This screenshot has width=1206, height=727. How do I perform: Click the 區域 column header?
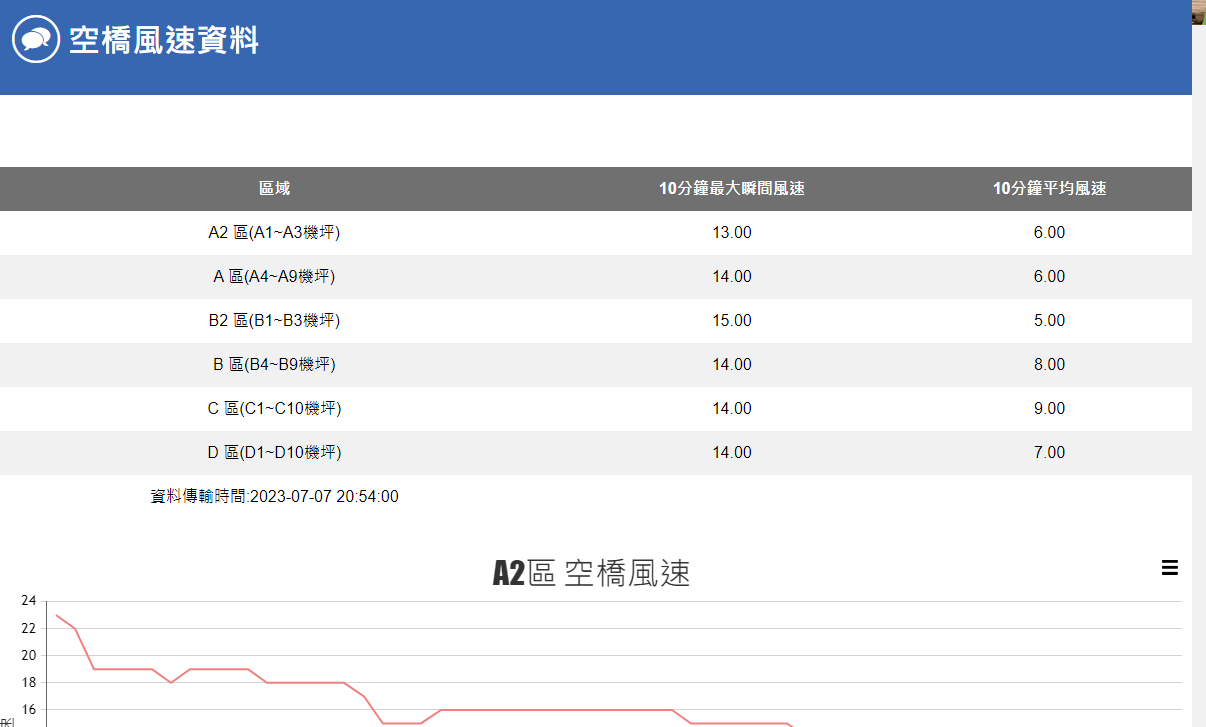click(x=274, y=188)
